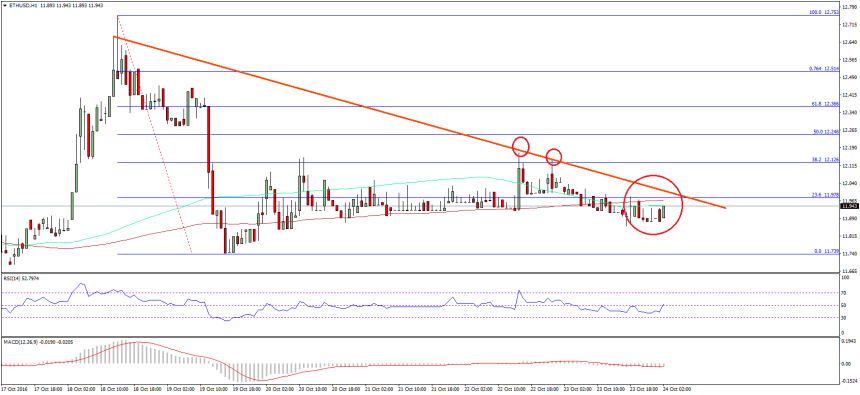Click the 11.665 price axis value
The width and height of the screenshot is (860, 395).
(850, 271)
